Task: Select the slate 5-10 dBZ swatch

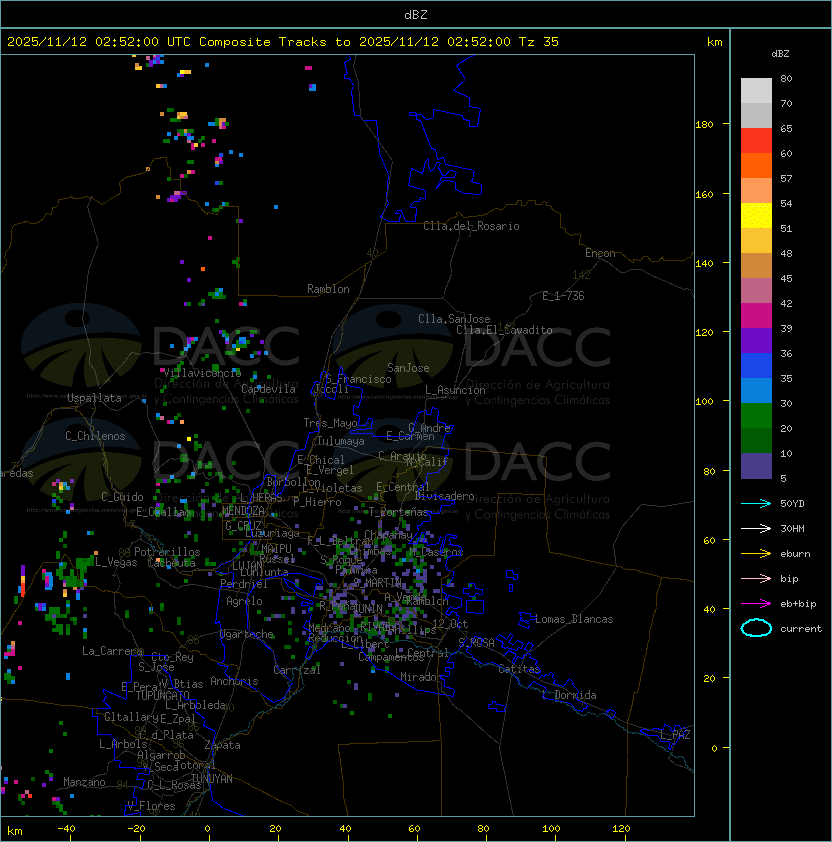Action: pyautogui.click(x=756, y=466)
